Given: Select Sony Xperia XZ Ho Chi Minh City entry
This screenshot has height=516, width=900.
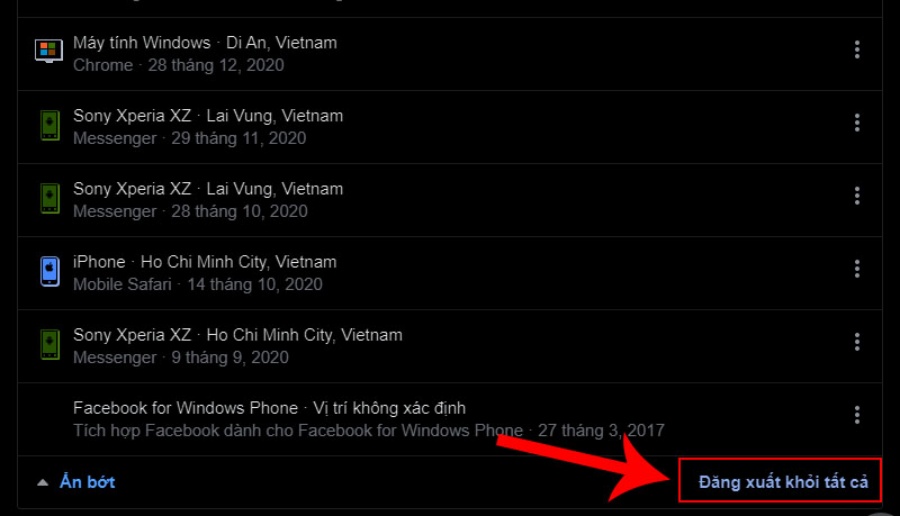Looking at the screenshot, I should (449, 346).
